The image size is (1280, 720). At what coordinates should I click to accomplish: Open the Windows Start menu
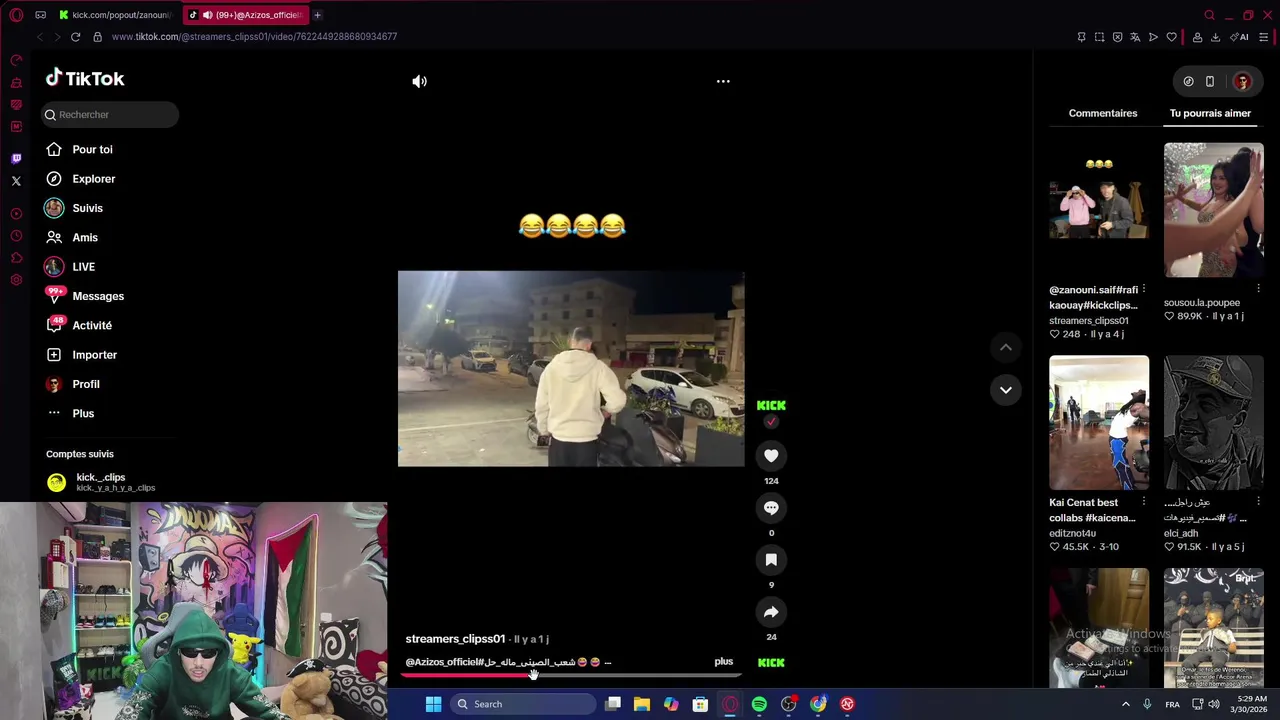point(433,704)
